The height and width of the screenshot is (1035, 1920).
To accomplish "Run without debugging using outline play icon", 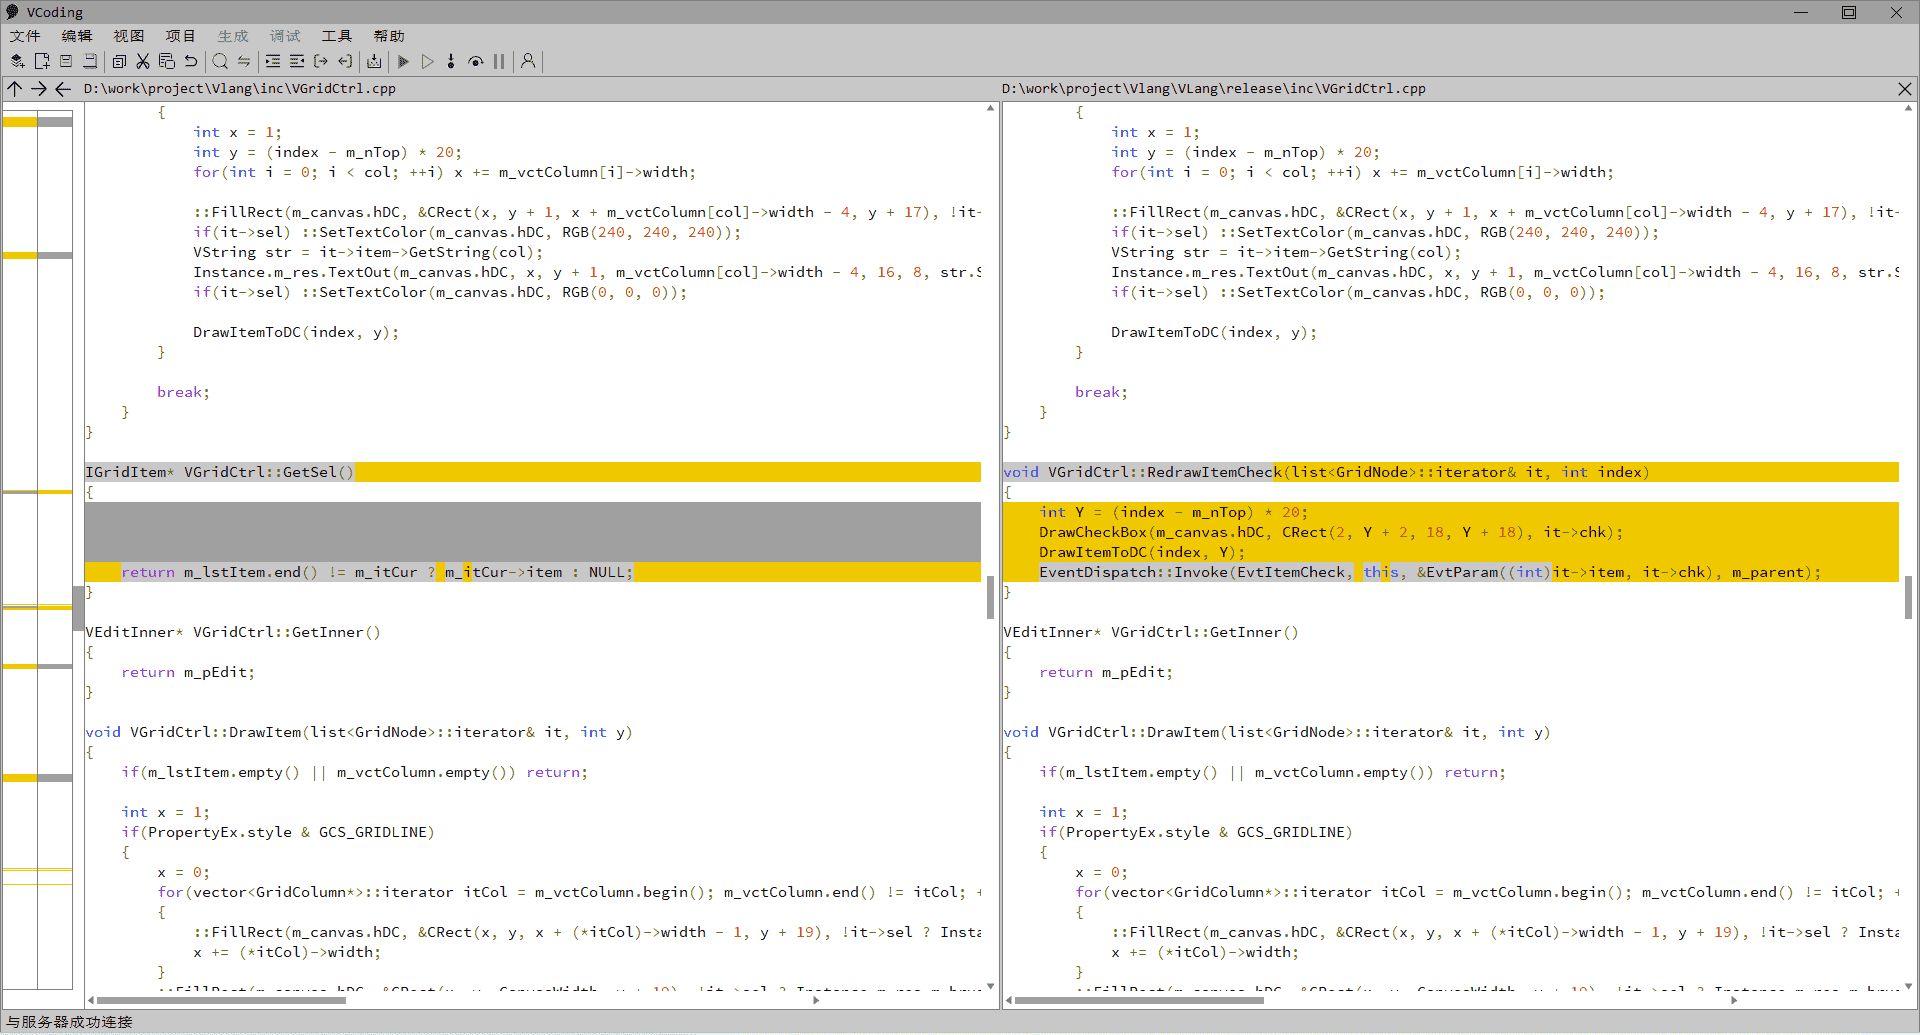I will click(x=427, y=61).
